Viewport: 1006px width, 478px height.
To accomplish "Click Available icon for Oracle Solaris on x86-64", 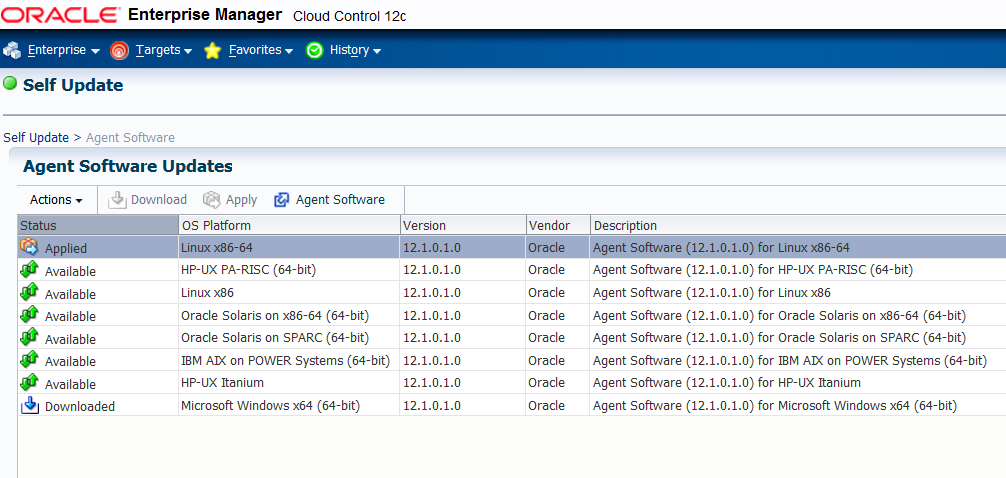I will [x=30, y=314].
